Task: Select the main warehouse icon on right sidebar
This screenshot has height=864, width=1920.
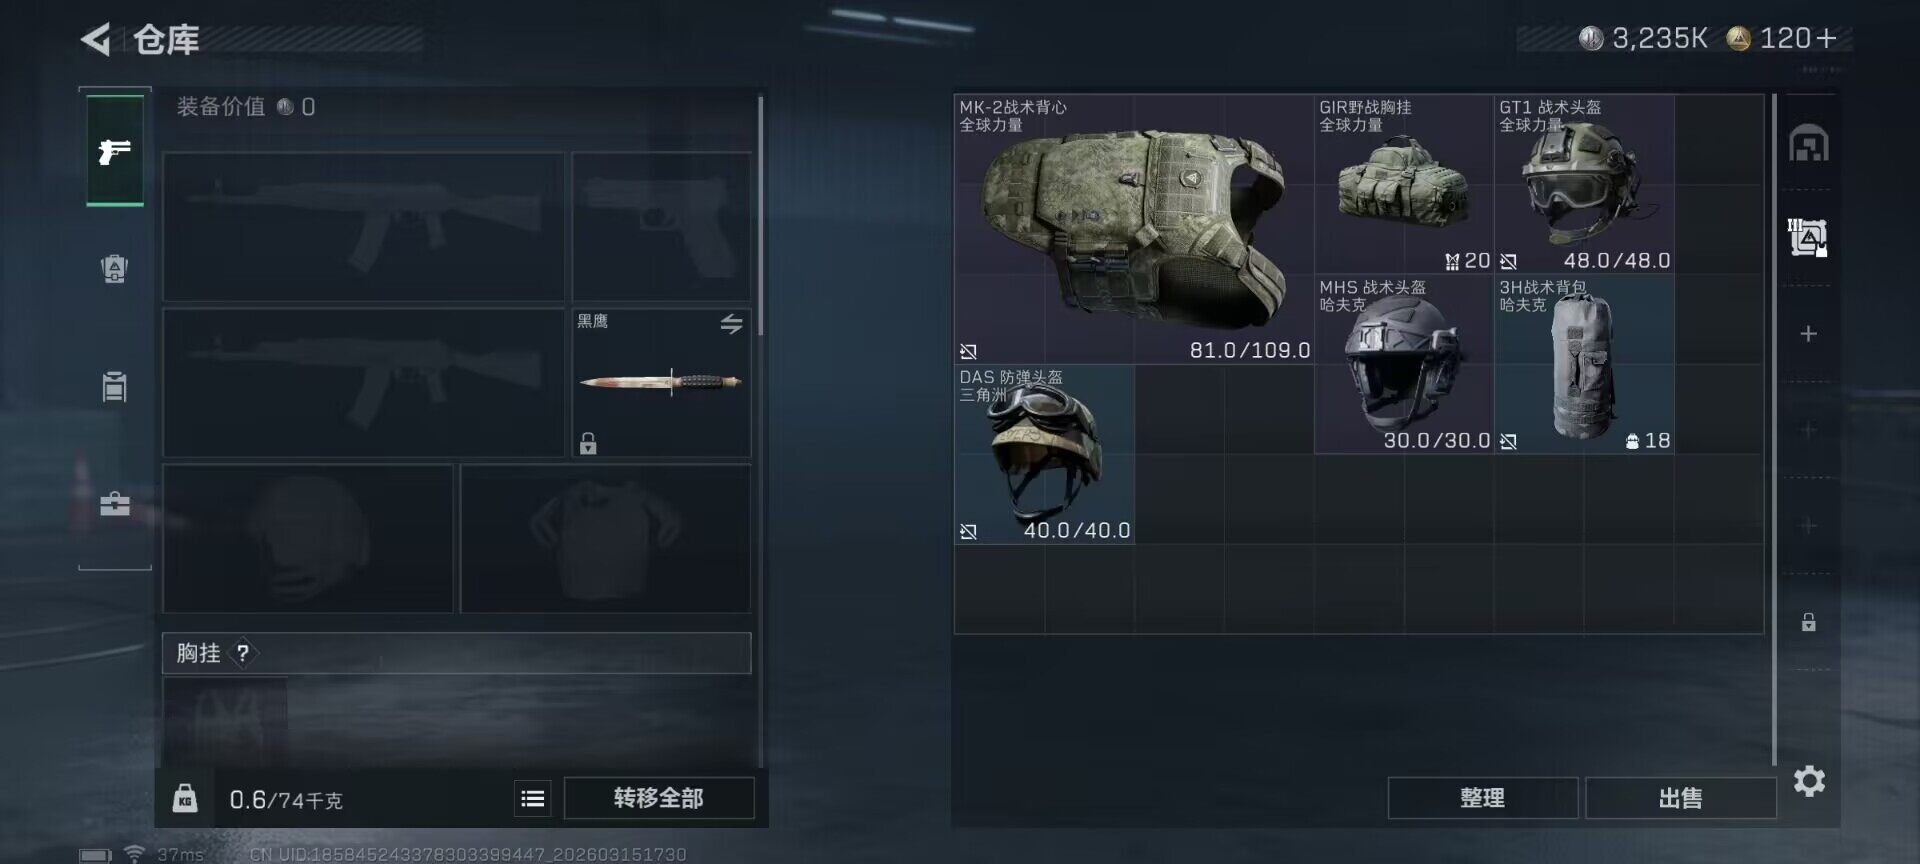Action: tap(1808, 143)
